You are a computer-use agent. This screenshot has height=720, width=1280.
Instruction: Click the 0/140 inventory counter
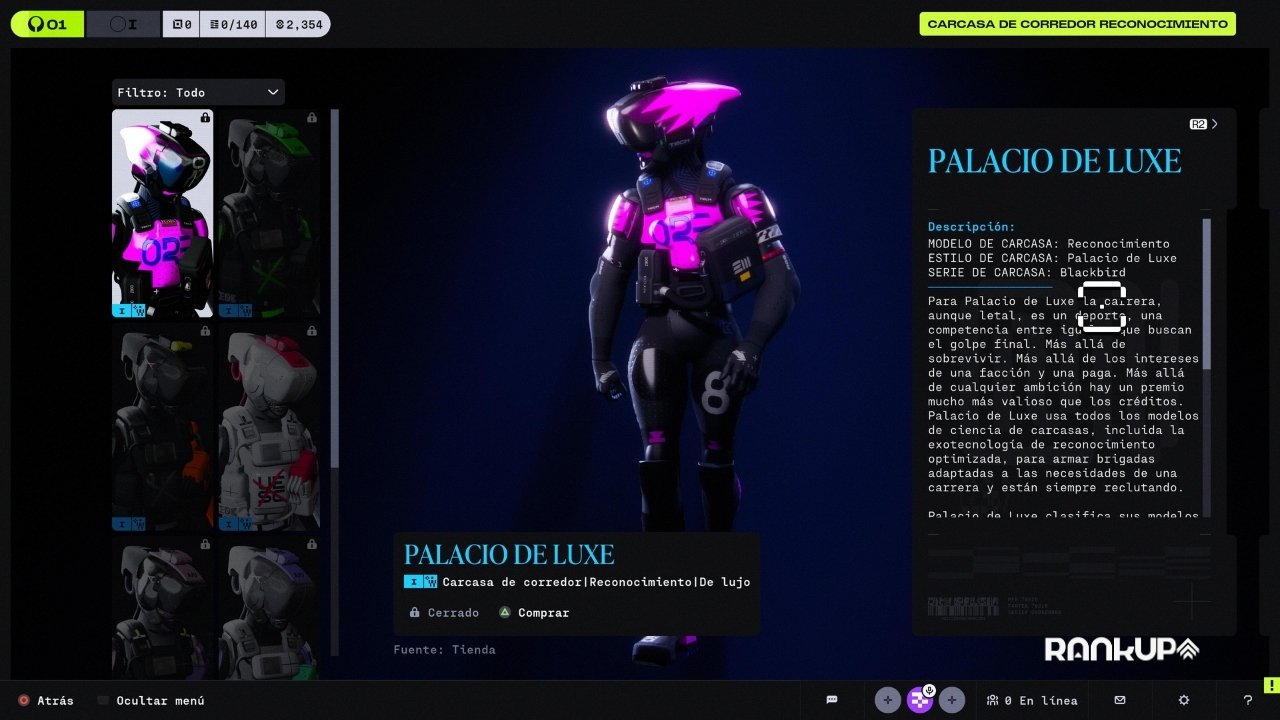(x=232, y=24)
